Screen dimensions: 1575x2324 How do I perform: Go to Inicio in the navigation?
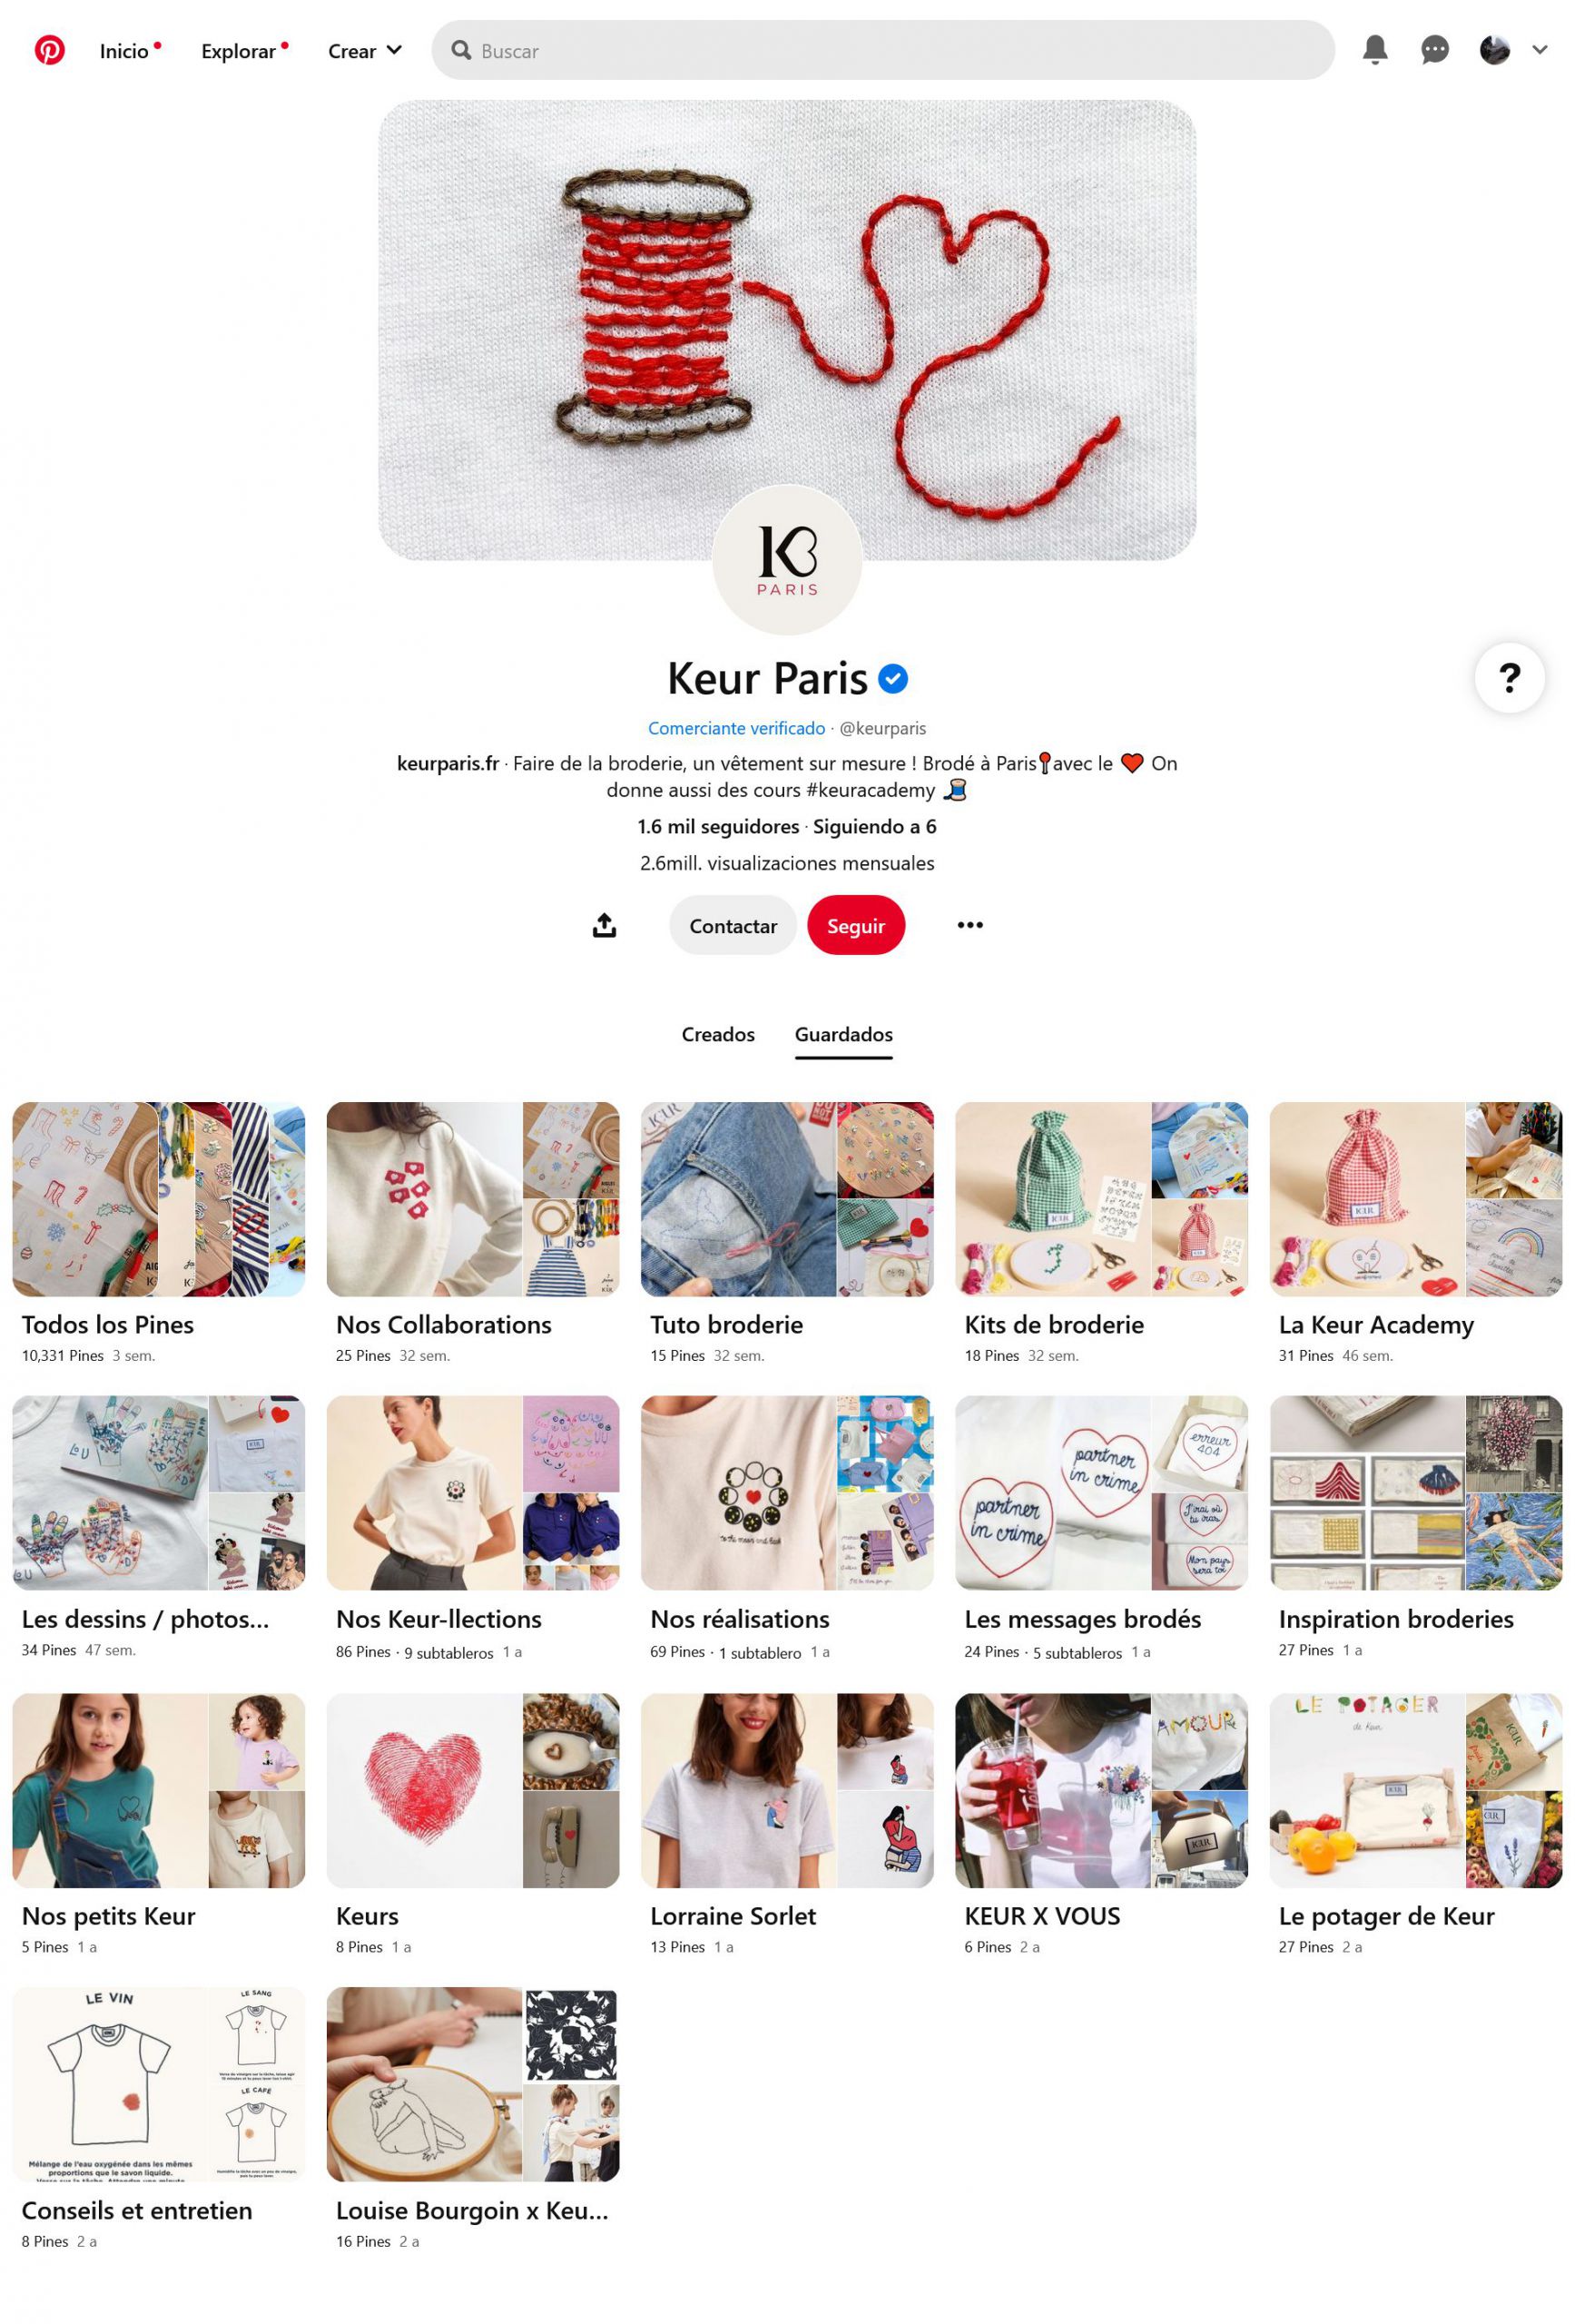click(x=124, y=51)
